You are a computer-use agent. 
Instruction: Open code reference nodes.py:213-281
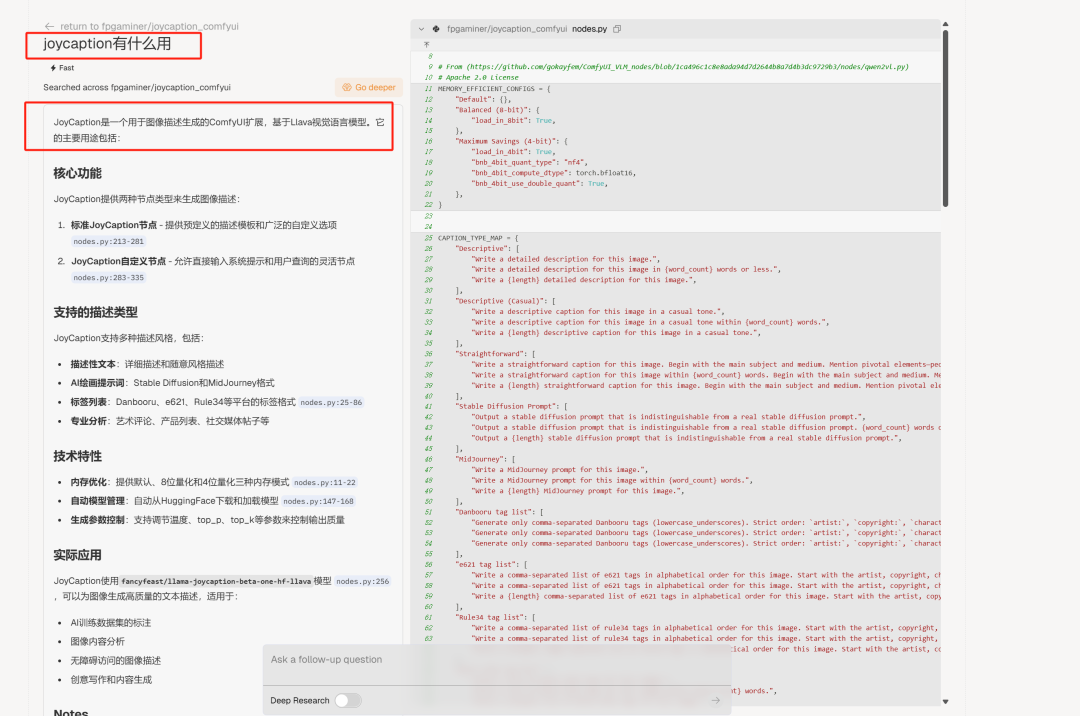pos(109,242)
